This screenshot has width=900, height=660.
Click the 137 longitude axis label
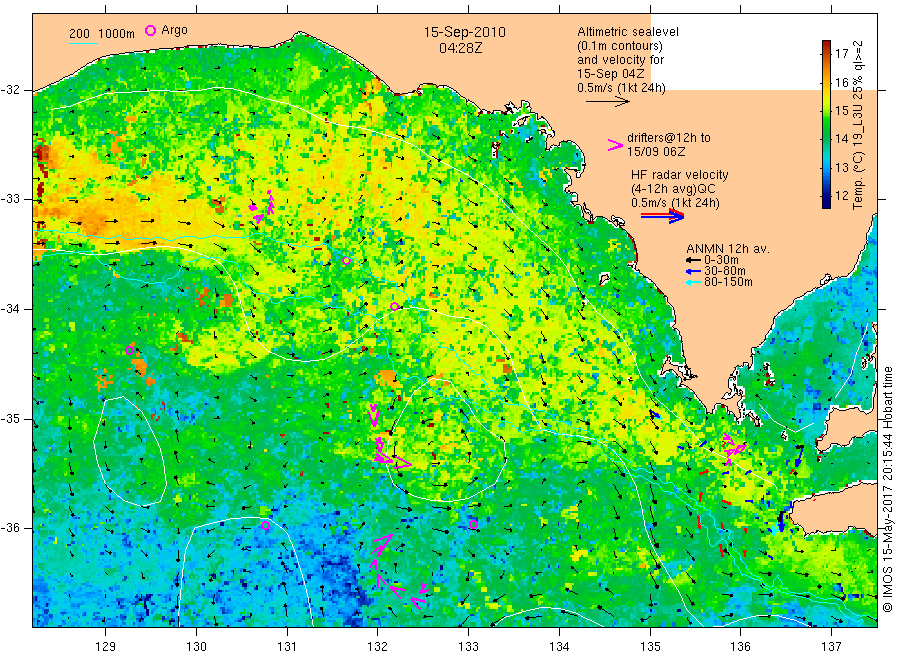click(x=831, y=647)
